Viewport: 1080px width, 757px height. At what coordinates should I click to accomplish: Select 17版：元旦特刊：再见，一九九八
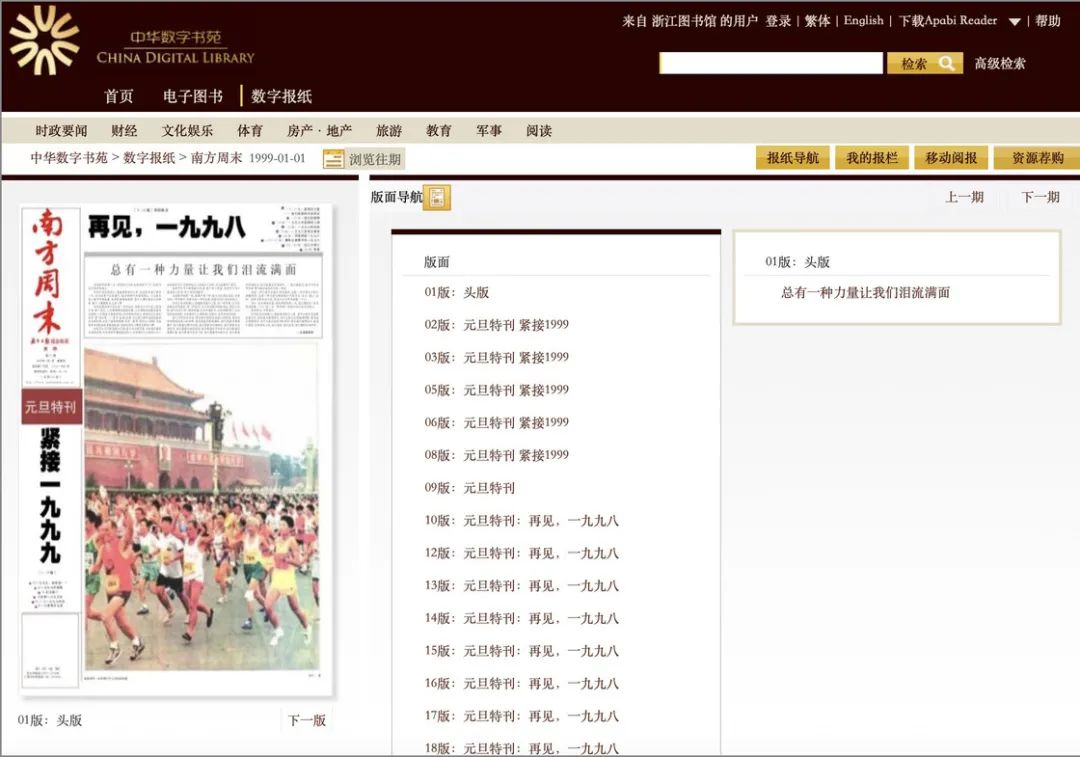click(521, 716)
